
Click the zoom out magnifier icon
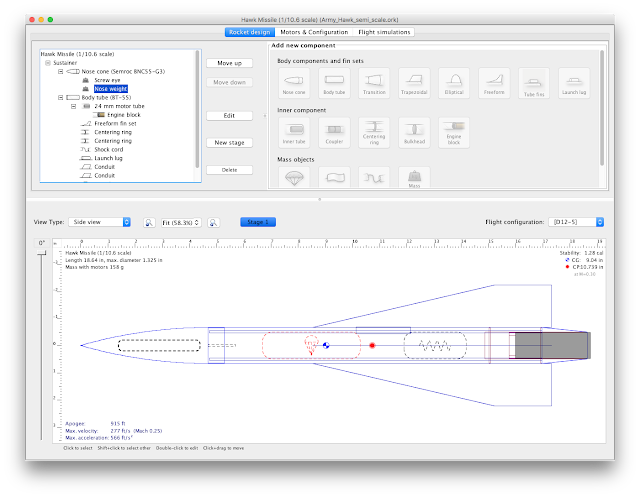coord(149,222)
